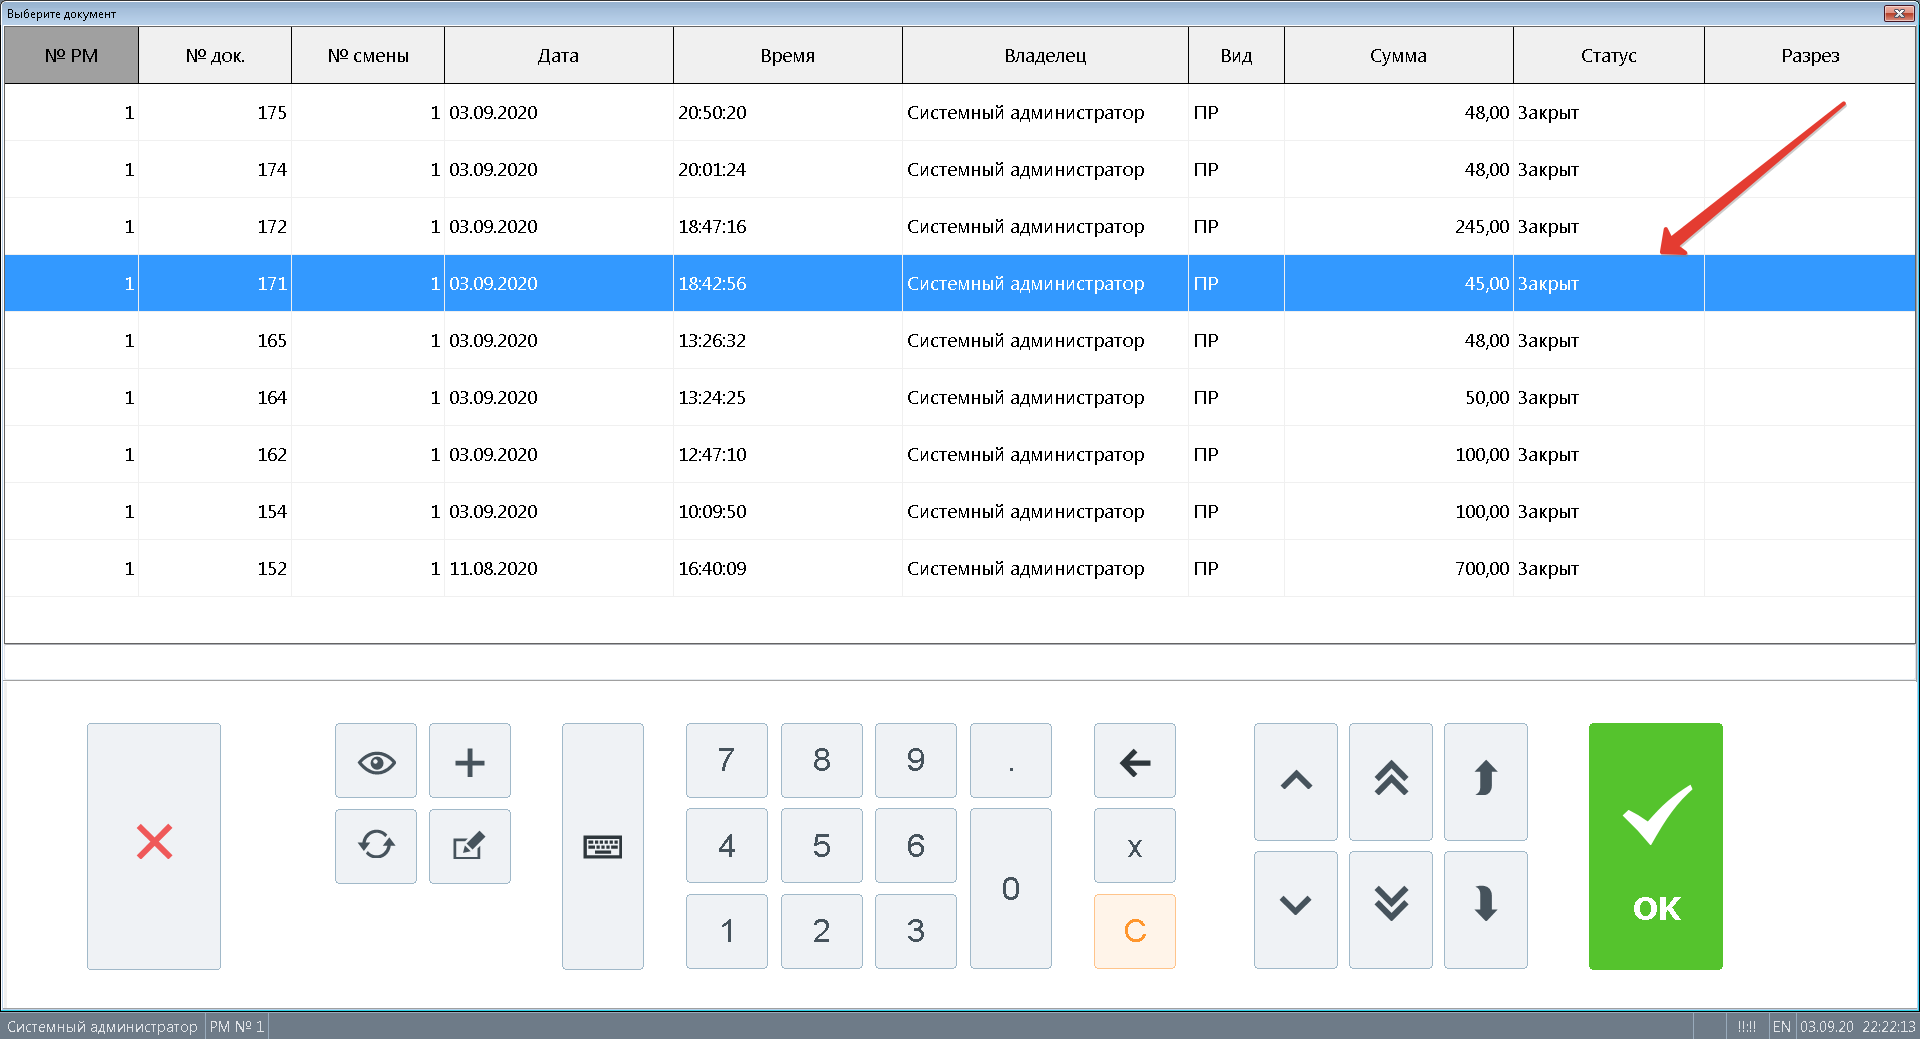Viewport: 1920px width, 1039px height.
Task: Click the eye view document button
Action: pyautogui.click(x=376, y=761)
